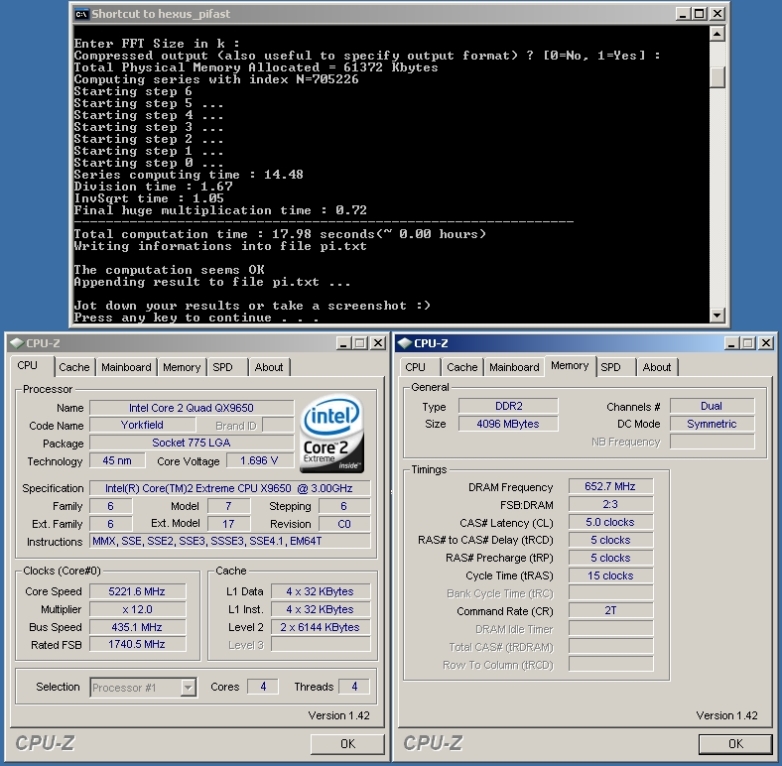Viewport: 782px width, 766px height.
Task: Open the Processor #1 selection dropdown
Action: pos(188,687)
